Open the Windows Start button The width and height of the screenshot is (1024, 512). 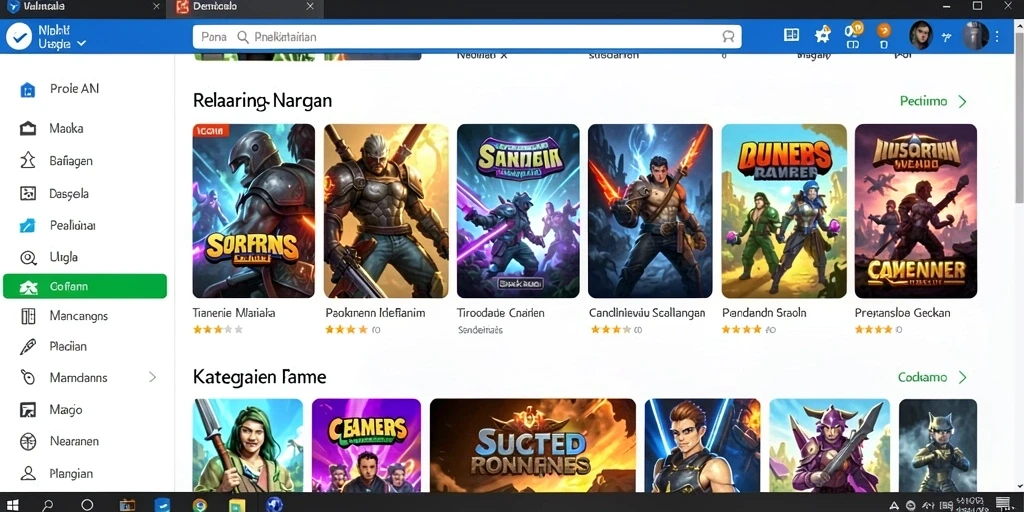click(12, 505)
